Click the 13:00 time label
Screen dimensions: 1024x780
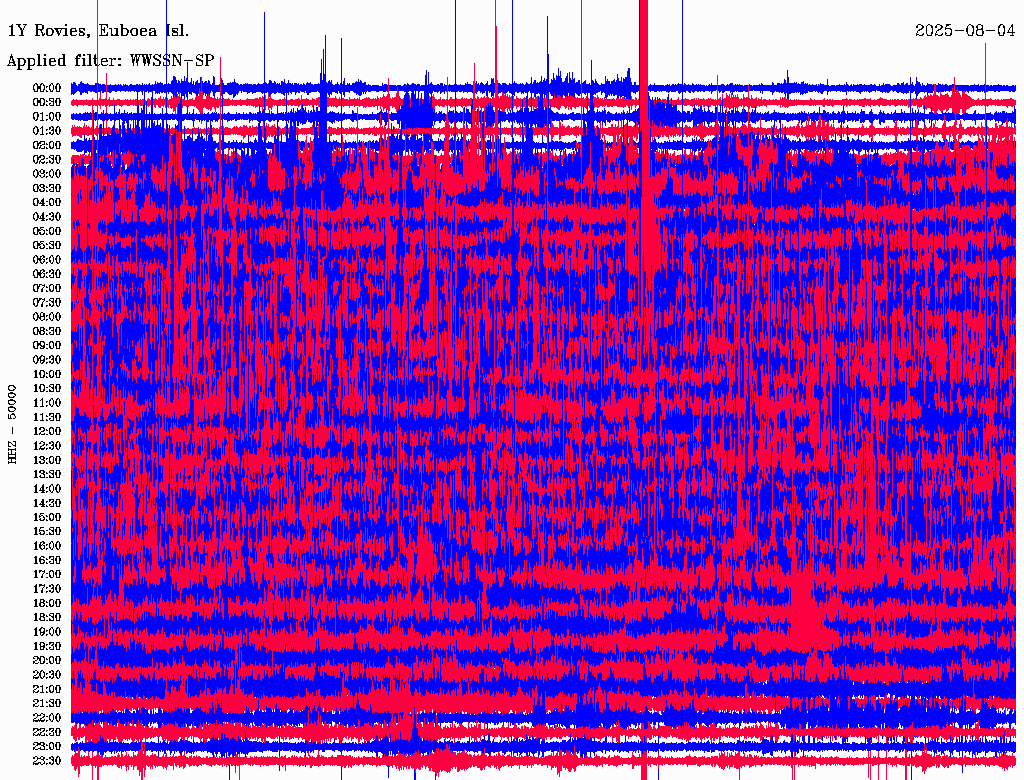(x=47, y=460)
